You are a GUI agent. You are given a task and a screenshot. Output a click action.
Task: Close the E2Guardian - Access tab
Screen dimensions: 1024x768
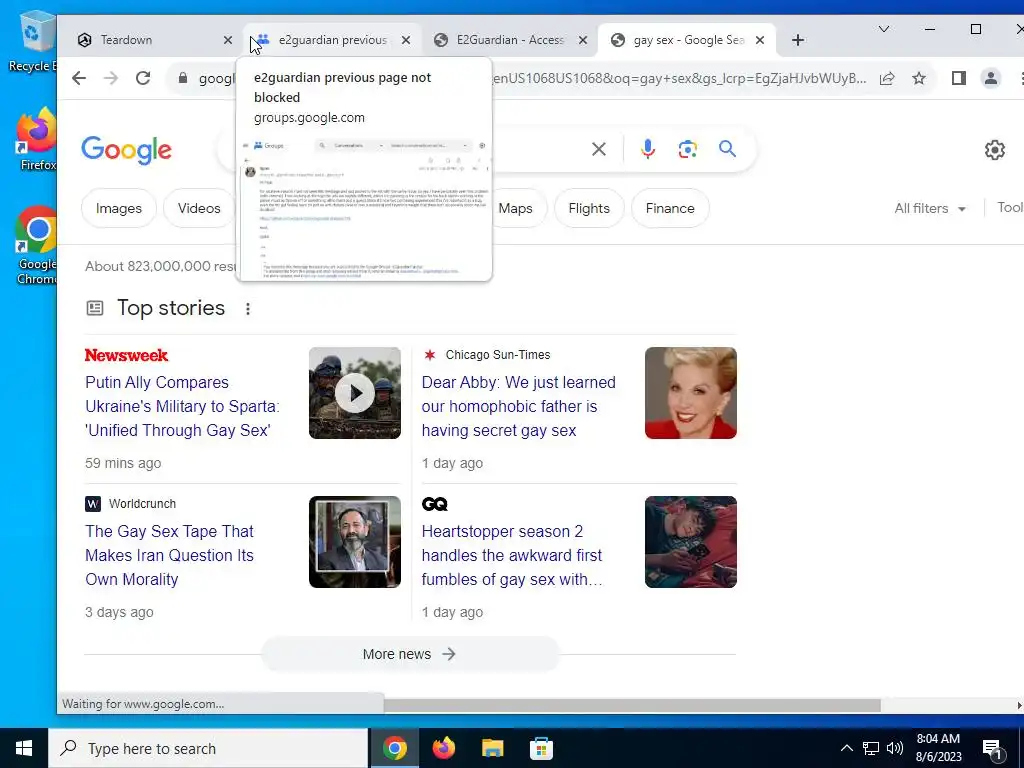[x=583, y=40]
